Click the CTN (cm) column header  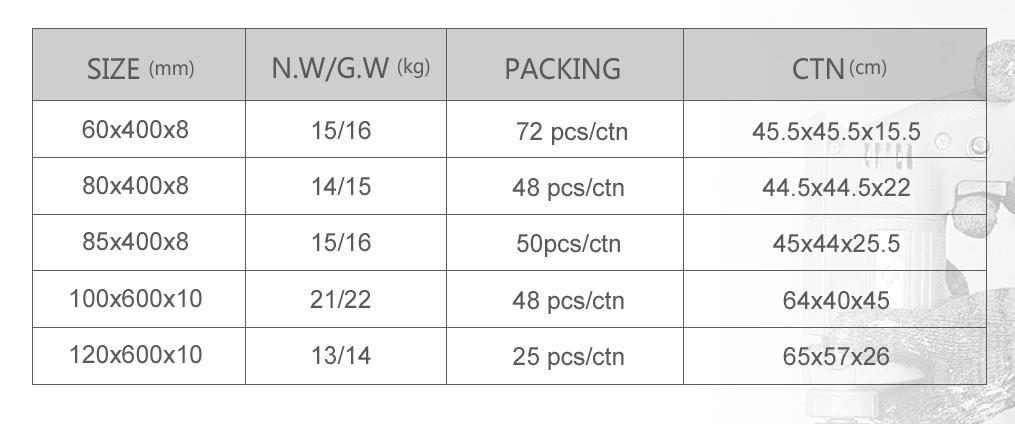[x=835, y=65]
